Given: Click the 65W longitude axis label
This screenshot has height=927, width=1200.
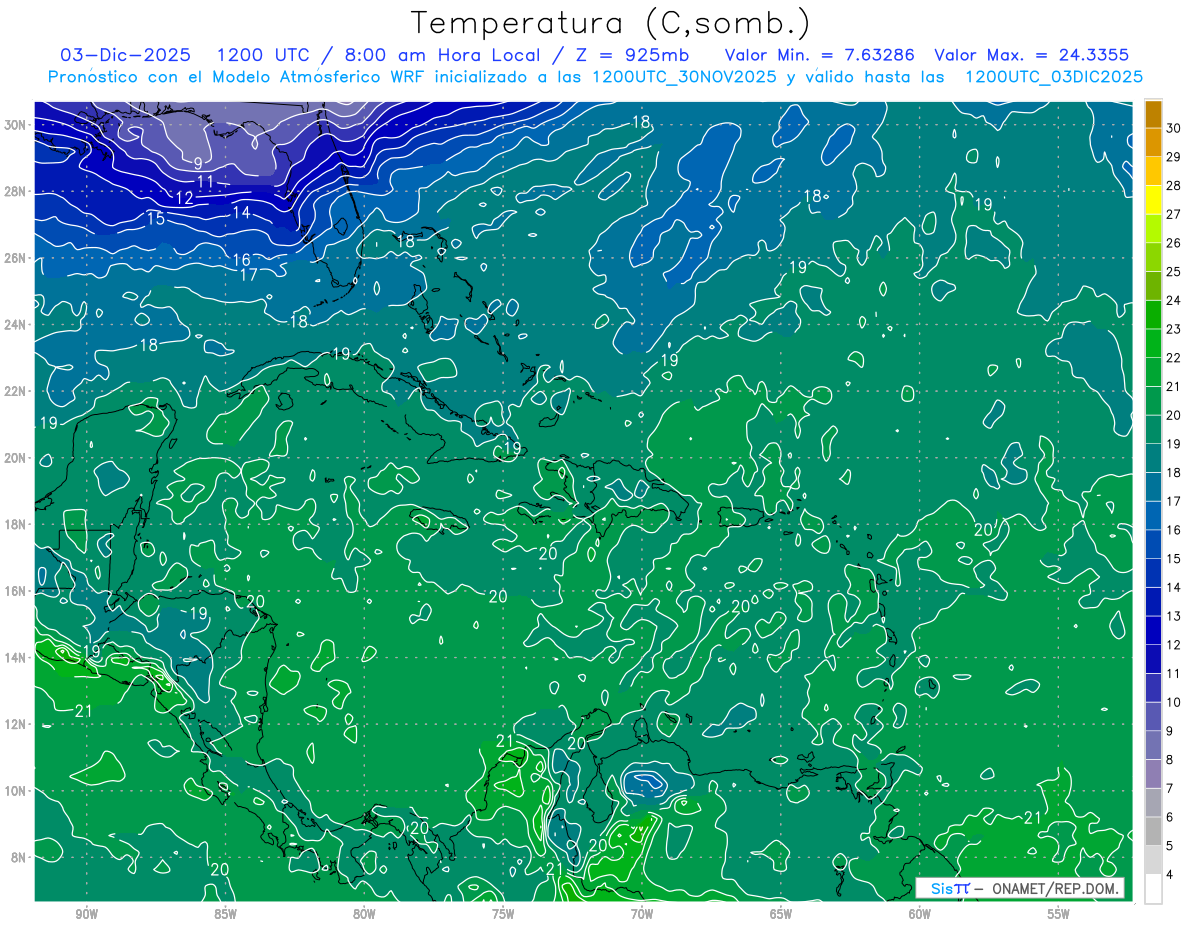Looking at the screenshot, I should point(781,914).
